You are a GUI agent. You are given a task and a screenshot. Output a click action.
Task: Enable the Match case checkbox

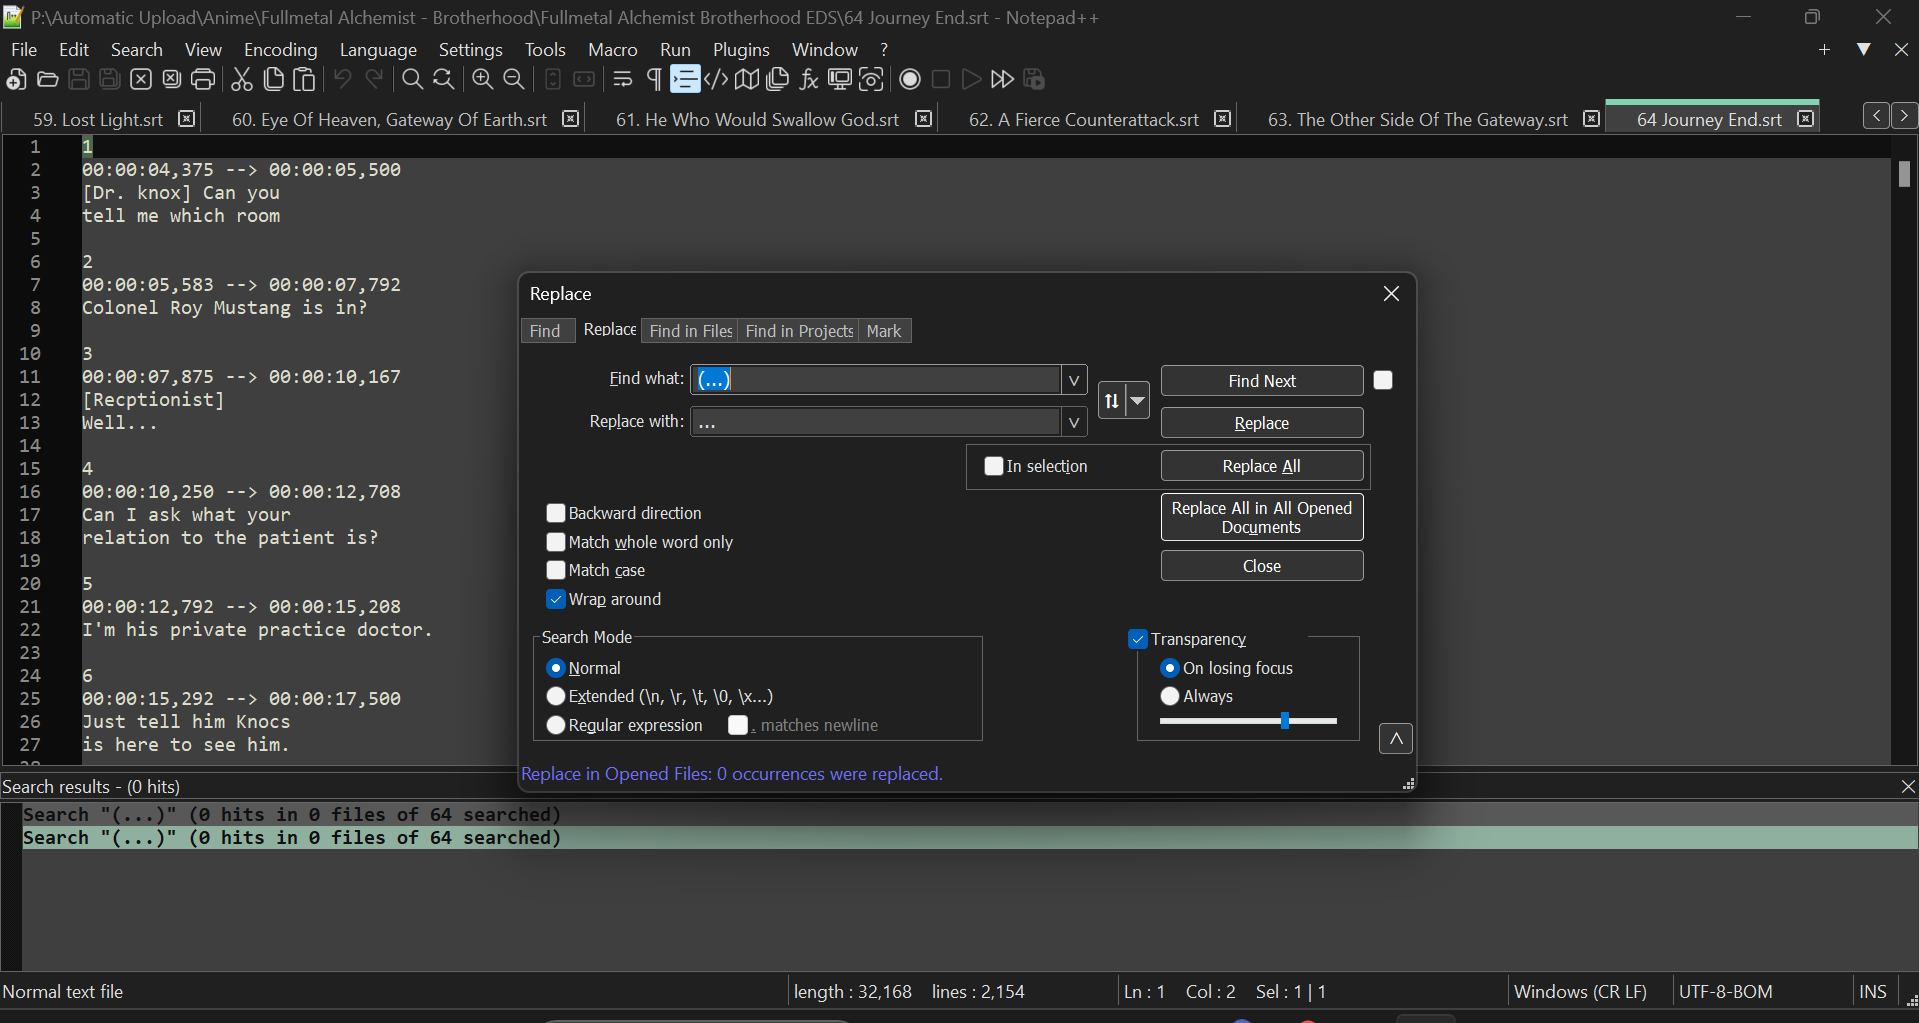[x=556, y=570]
